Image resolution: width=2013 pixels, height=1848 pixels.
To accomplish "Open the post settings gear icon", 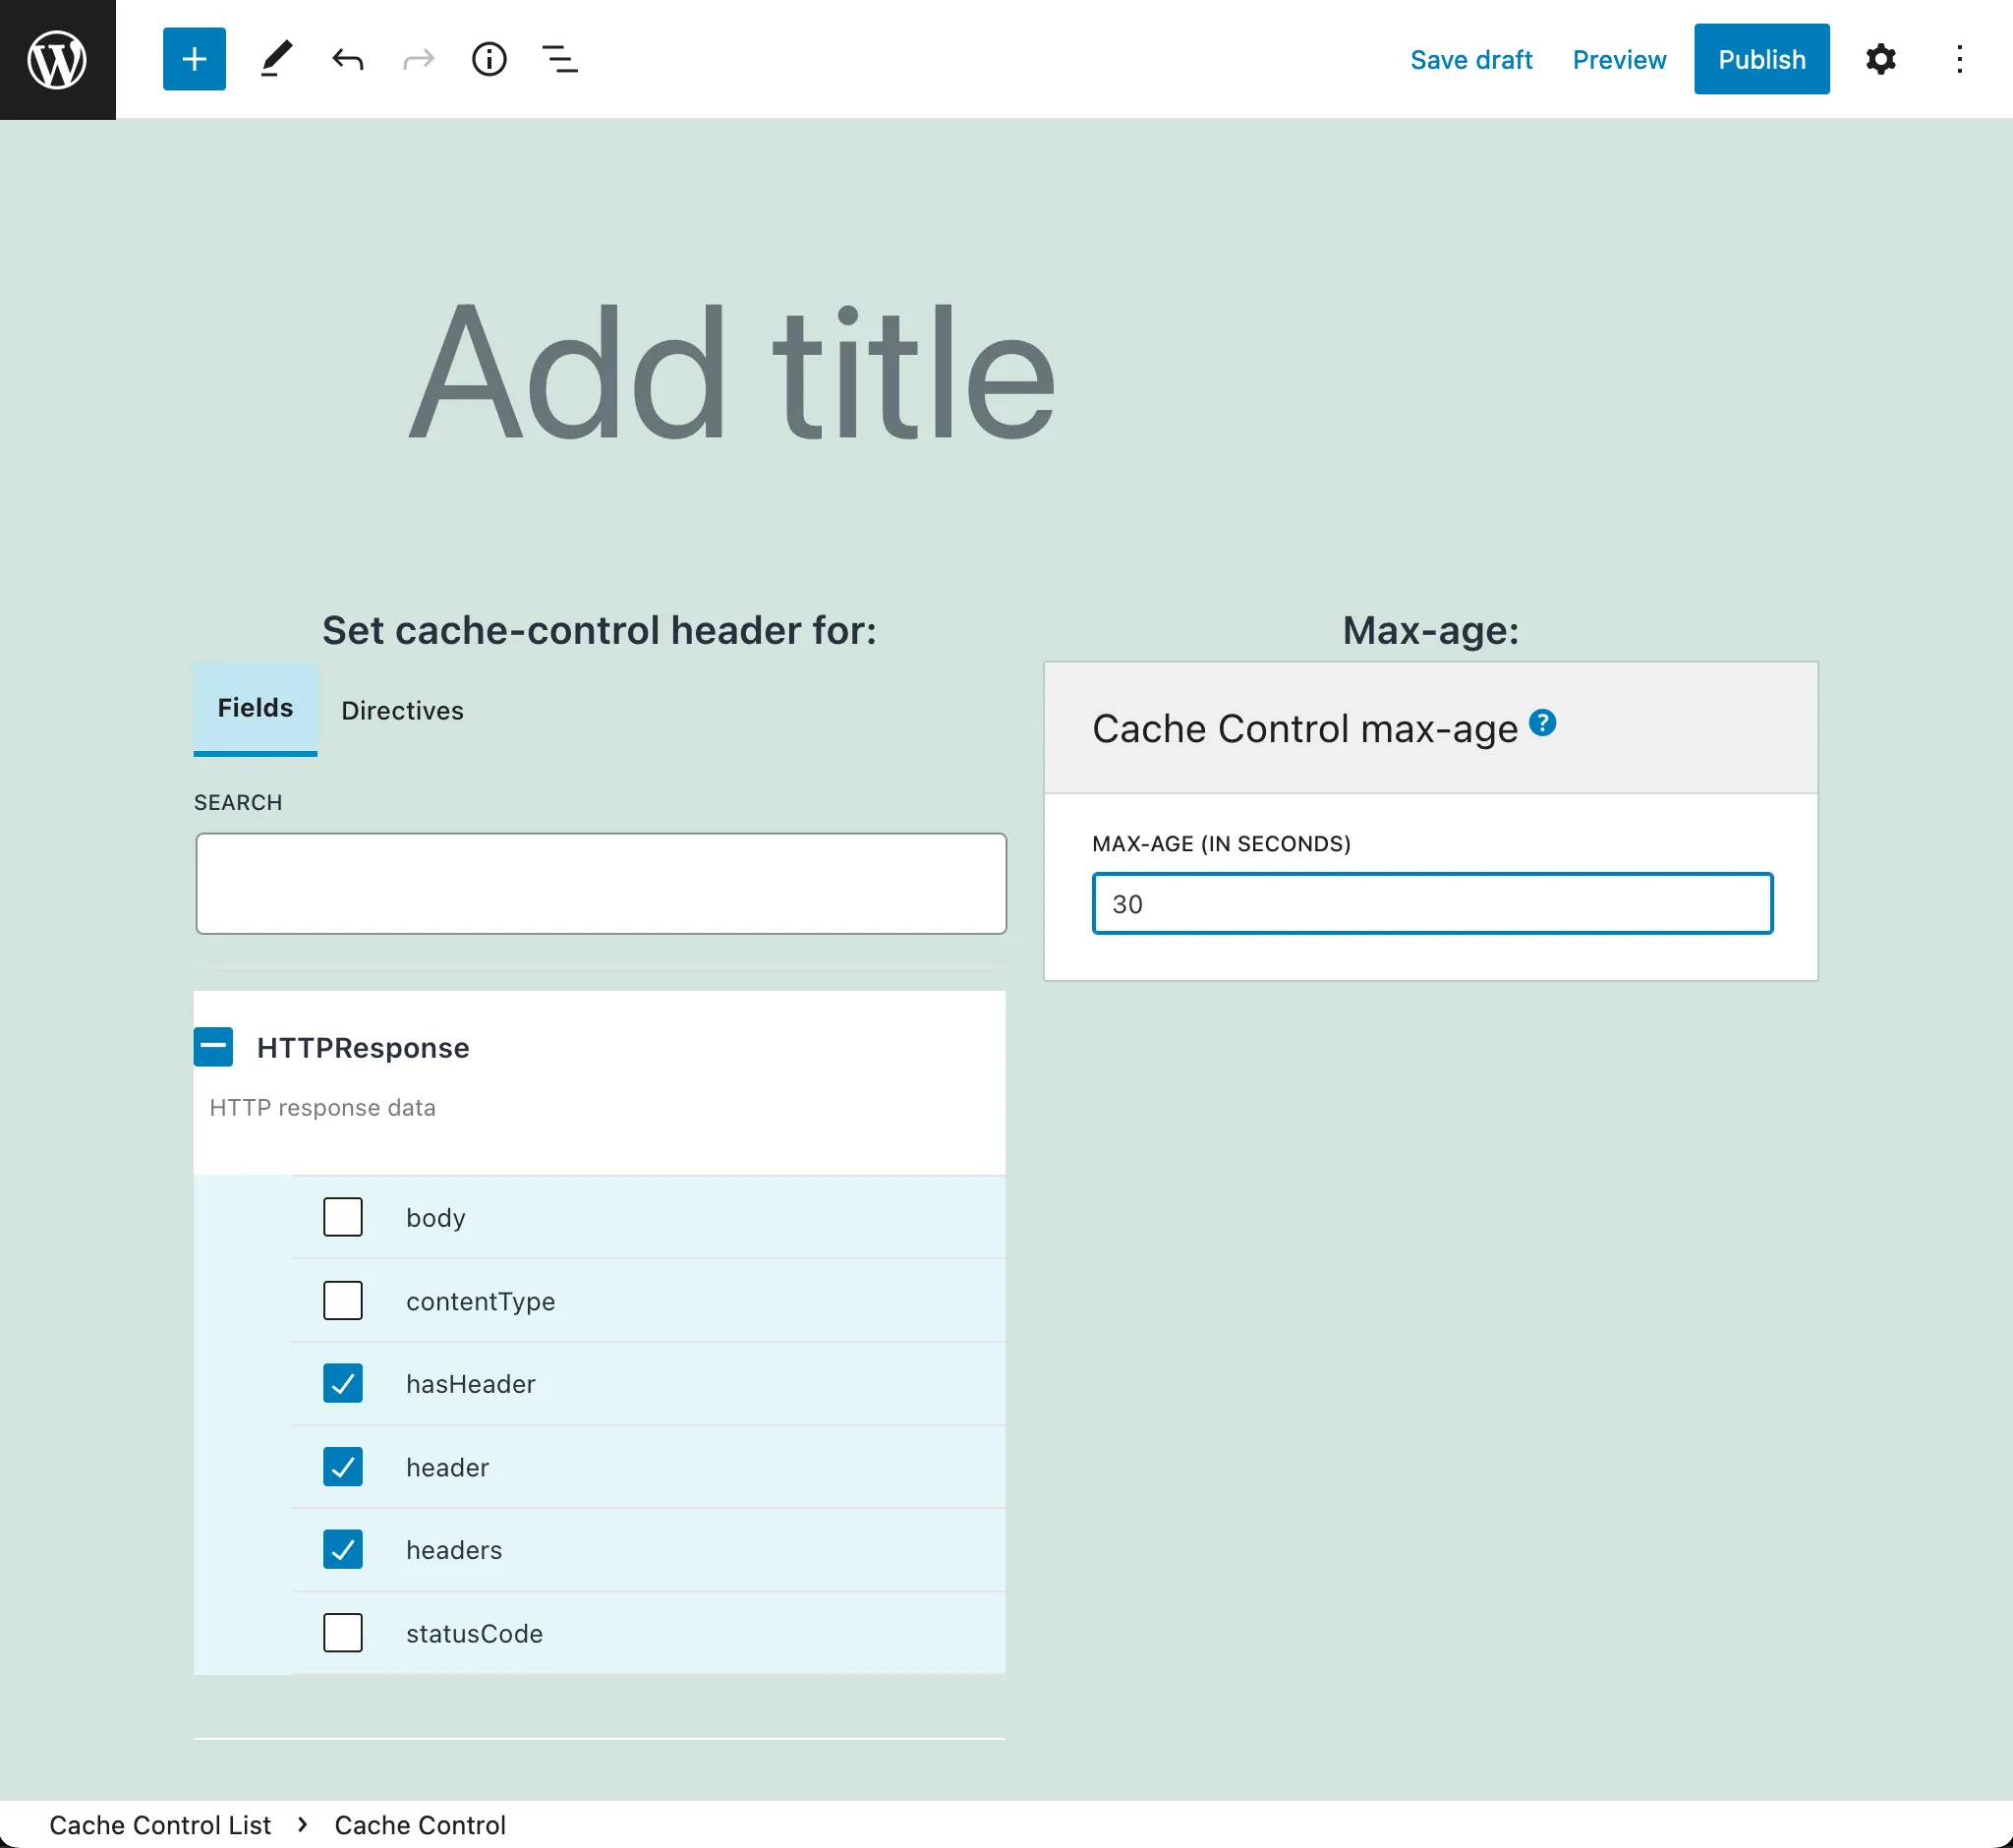I will point(1881,58).
